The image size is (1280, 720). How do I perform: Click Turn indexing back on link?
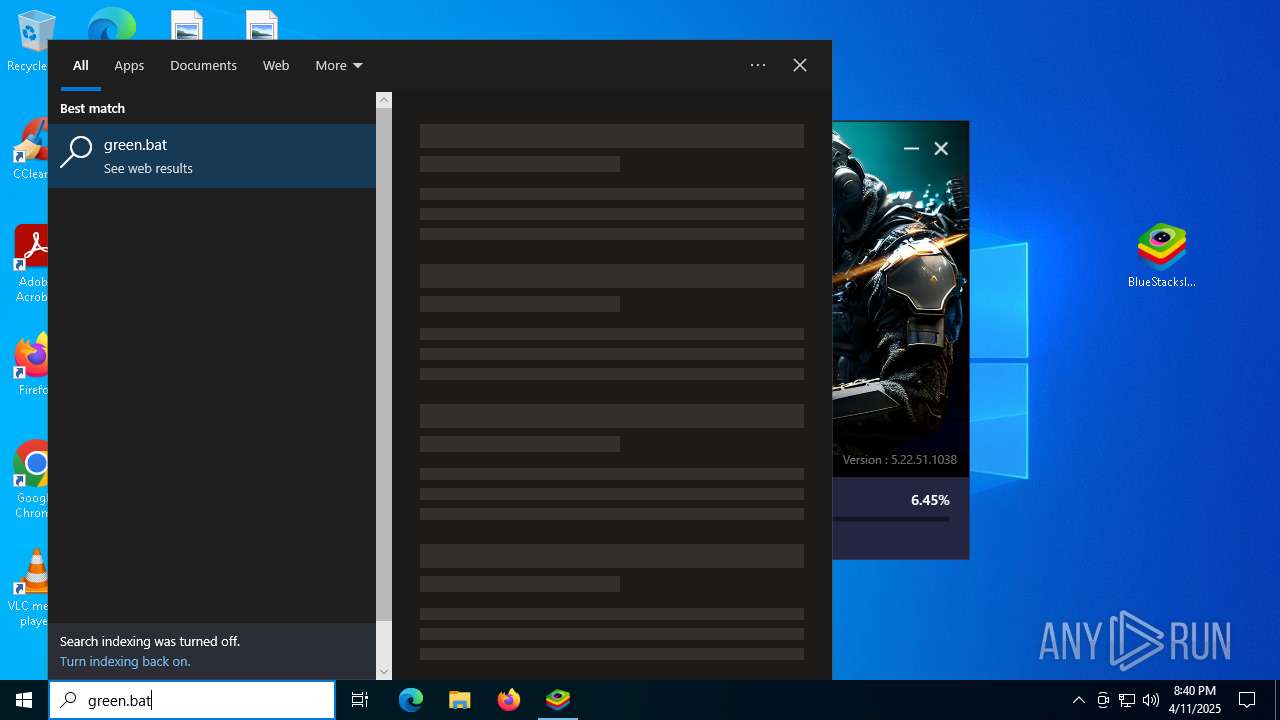click(125, 661)
